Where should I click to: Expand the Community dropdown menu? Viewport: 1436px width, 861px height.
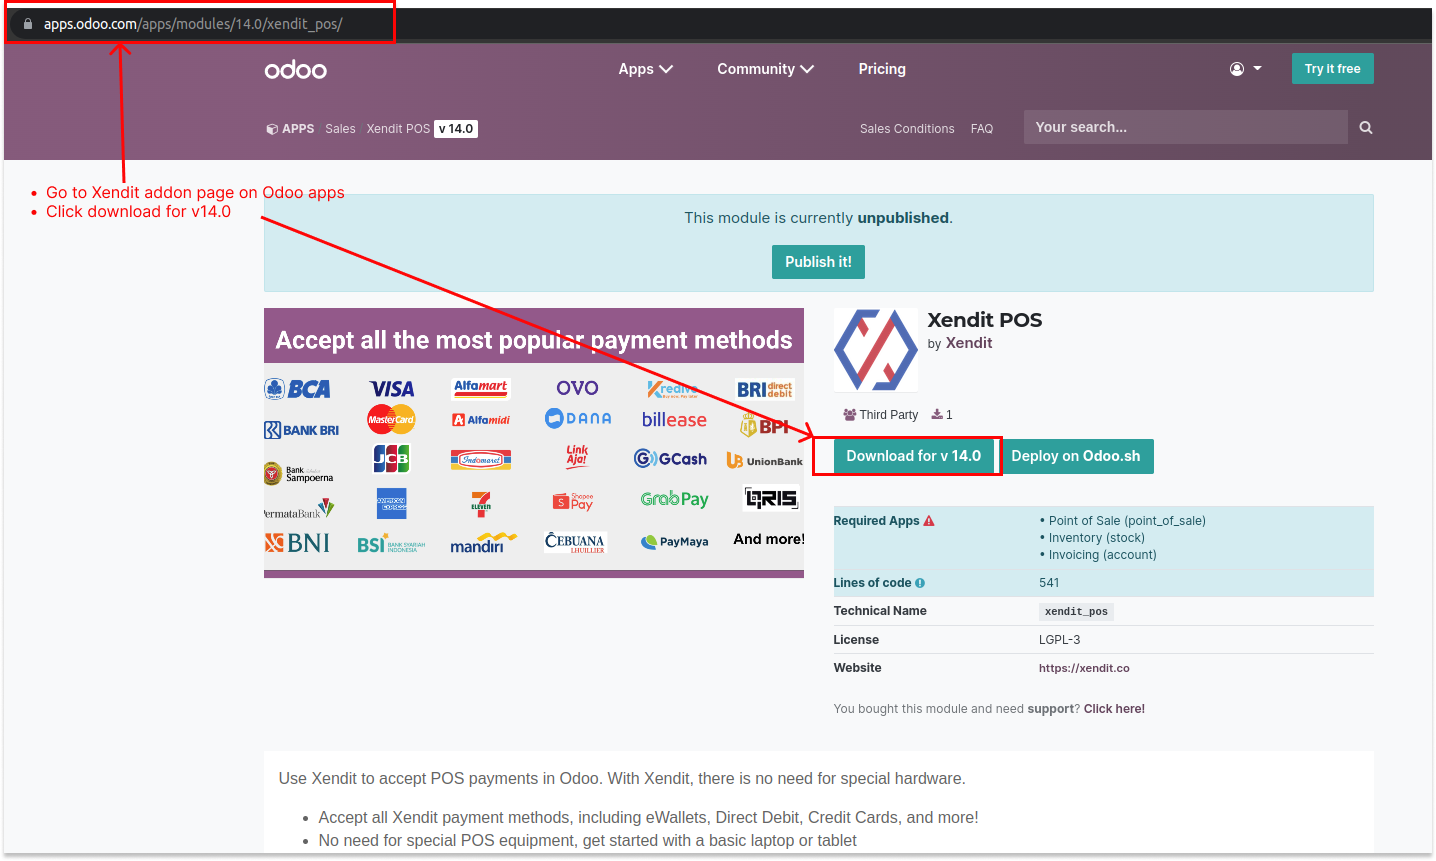coord(765,69)
